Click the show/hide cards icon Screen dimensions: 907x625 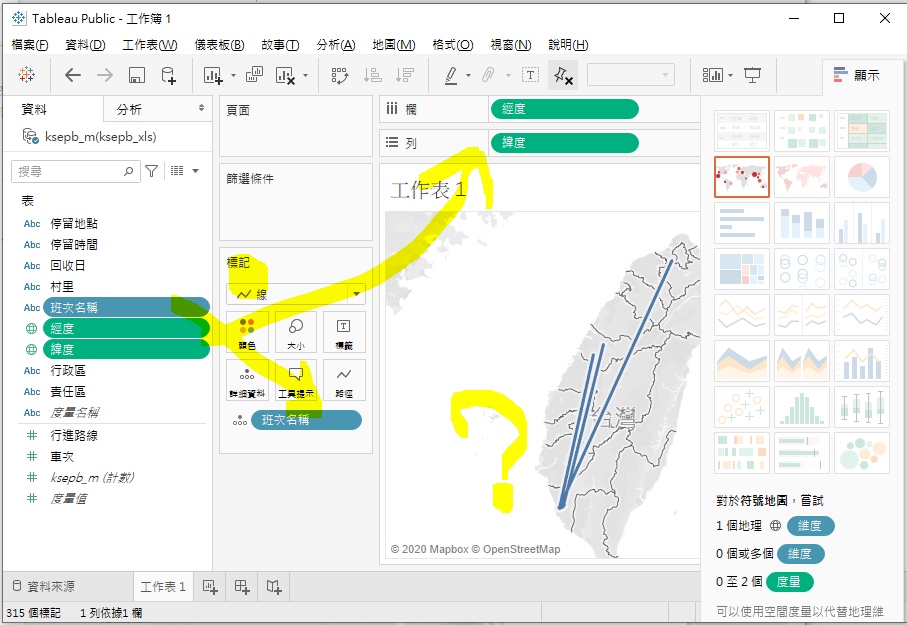point(713,75)
